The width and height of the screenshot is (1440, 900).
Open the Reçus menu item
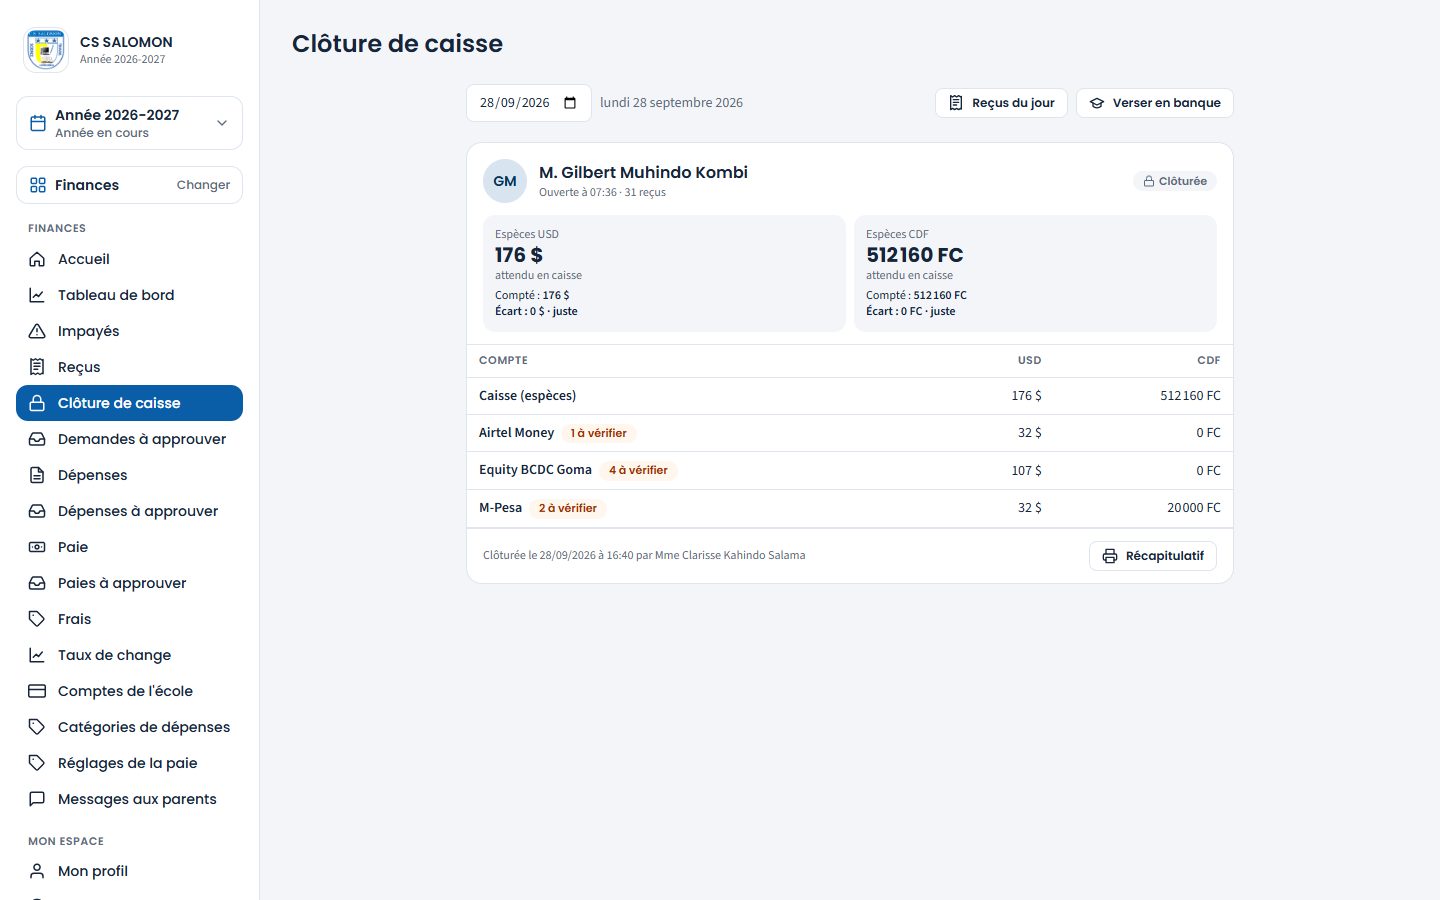click(x=129, y=367)
